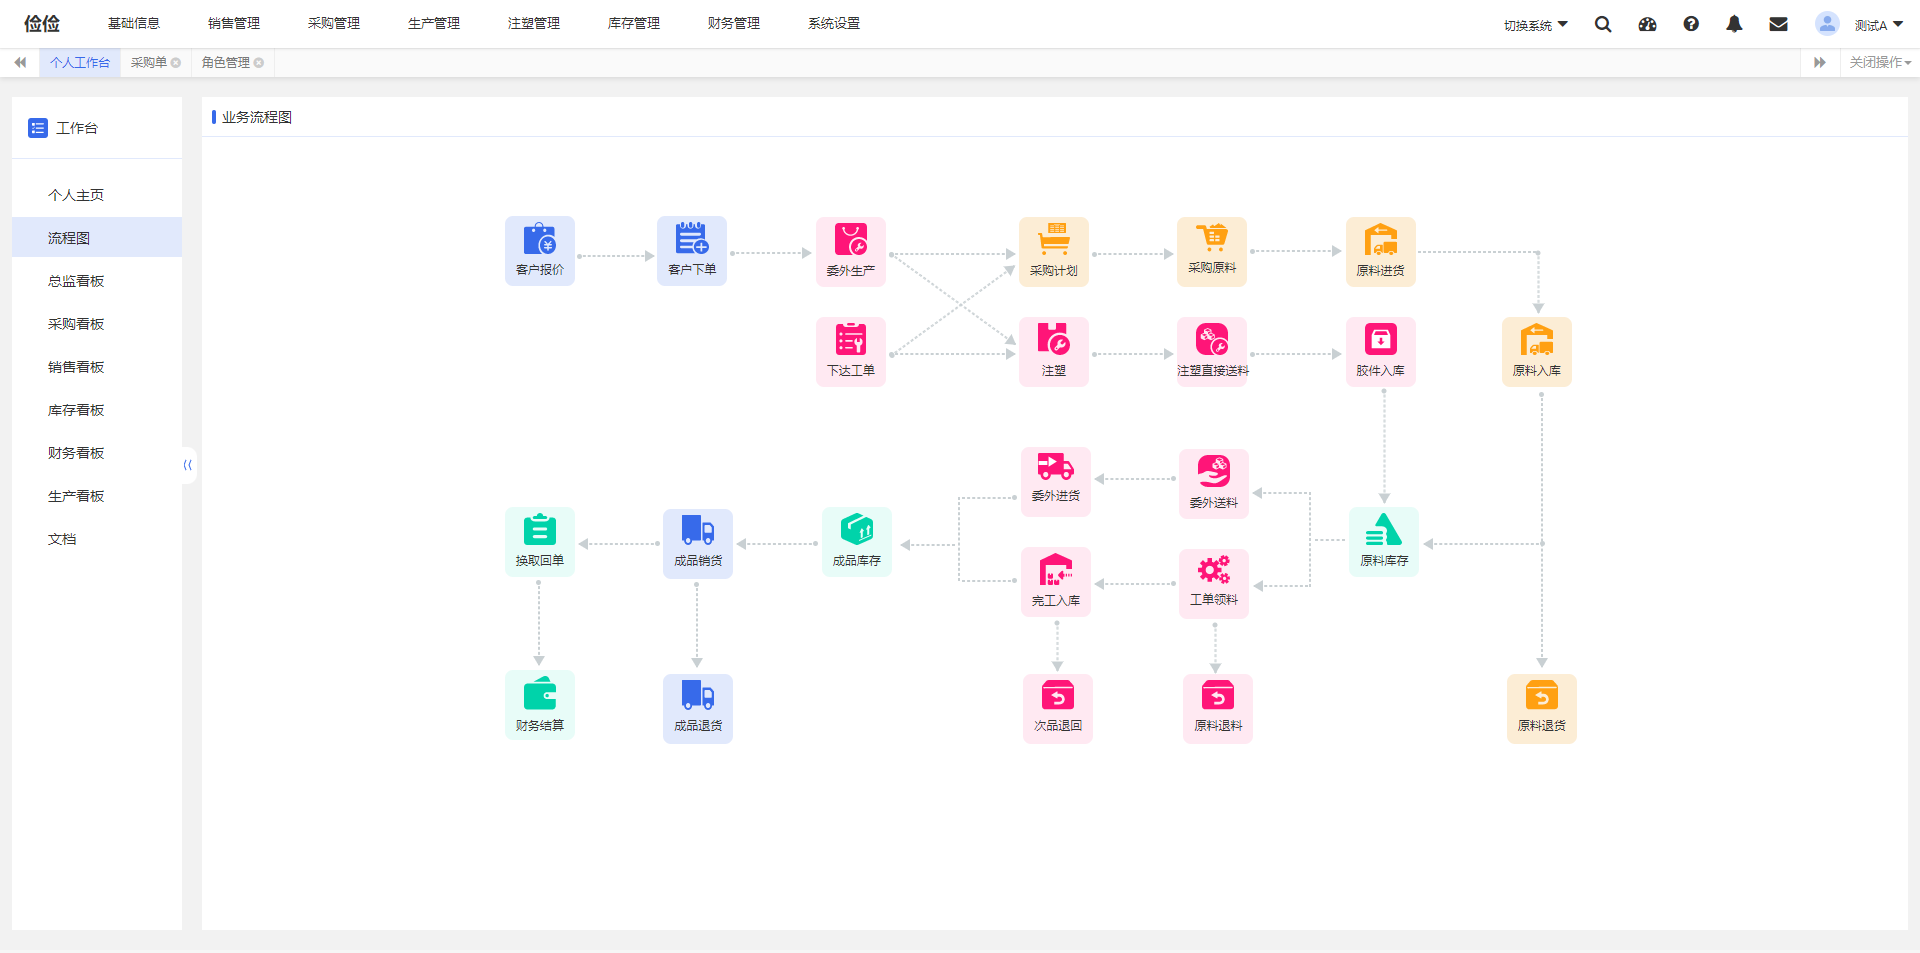1920x953 pixels.
Task: Open the 成品库存 flow icon
Action: click(x=857, y=542)
